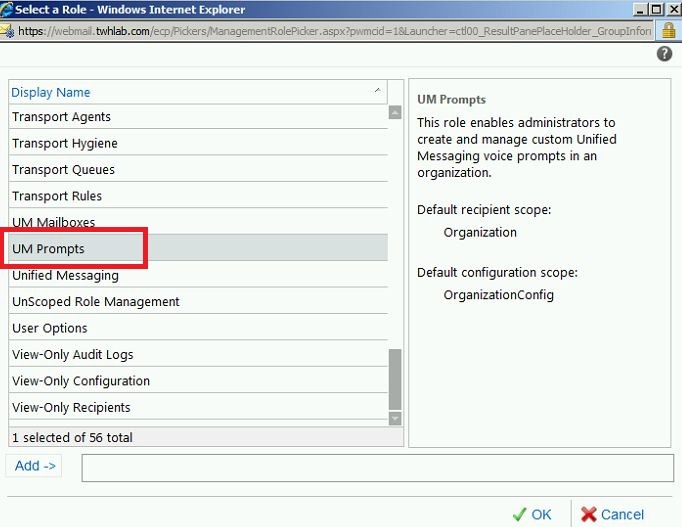
Task: Select the View-Only Recipients role
Action: [198, 407]
